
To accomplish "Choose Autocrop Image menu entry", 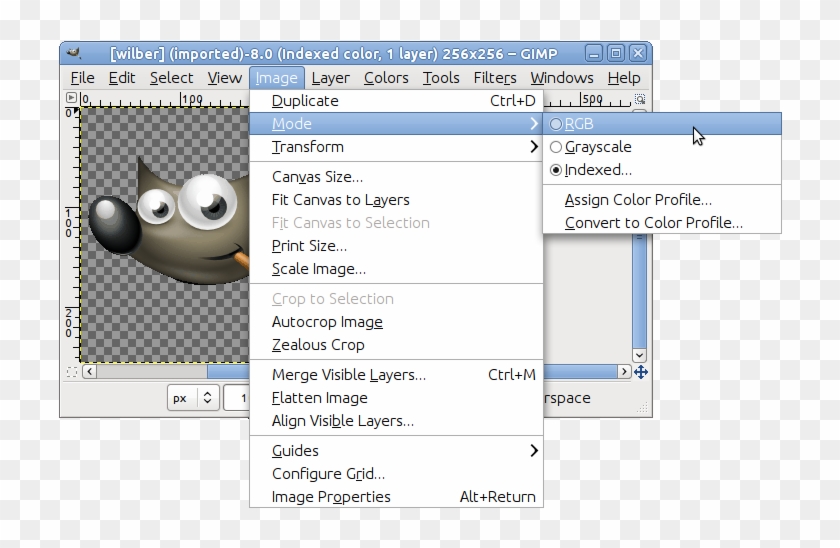I will pos(396,322).
